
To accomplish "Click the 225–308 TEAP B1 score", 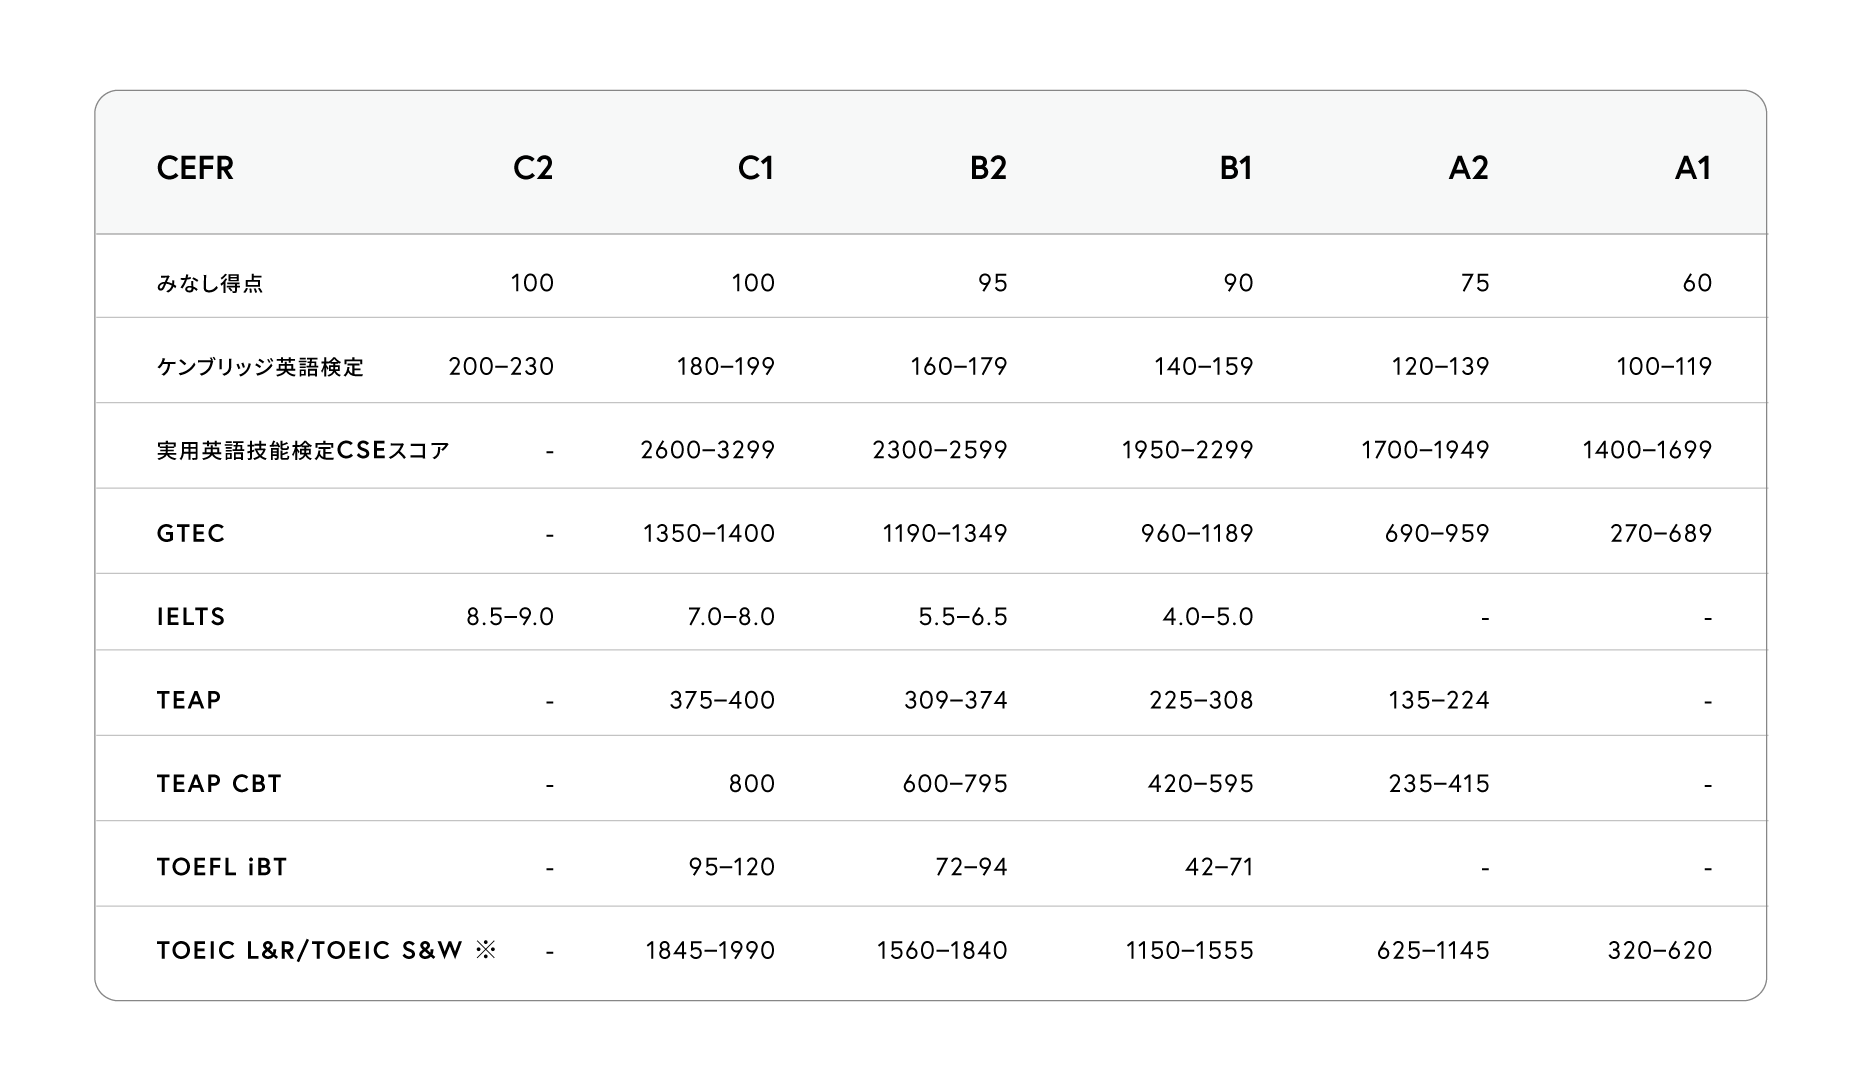I will (x=1201, y=700).
